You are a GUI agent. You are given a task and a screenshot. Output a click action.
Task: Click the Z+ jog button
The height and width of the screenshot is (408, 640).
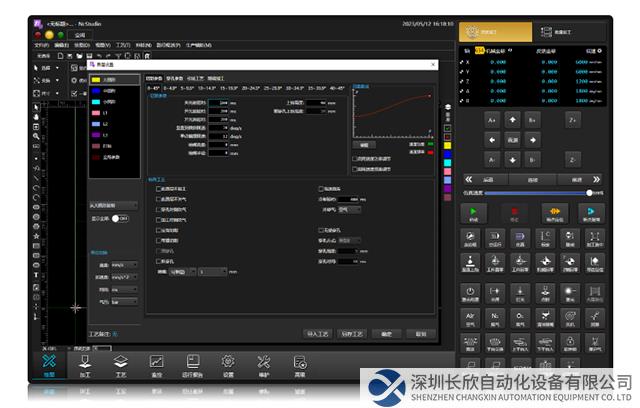572,119
